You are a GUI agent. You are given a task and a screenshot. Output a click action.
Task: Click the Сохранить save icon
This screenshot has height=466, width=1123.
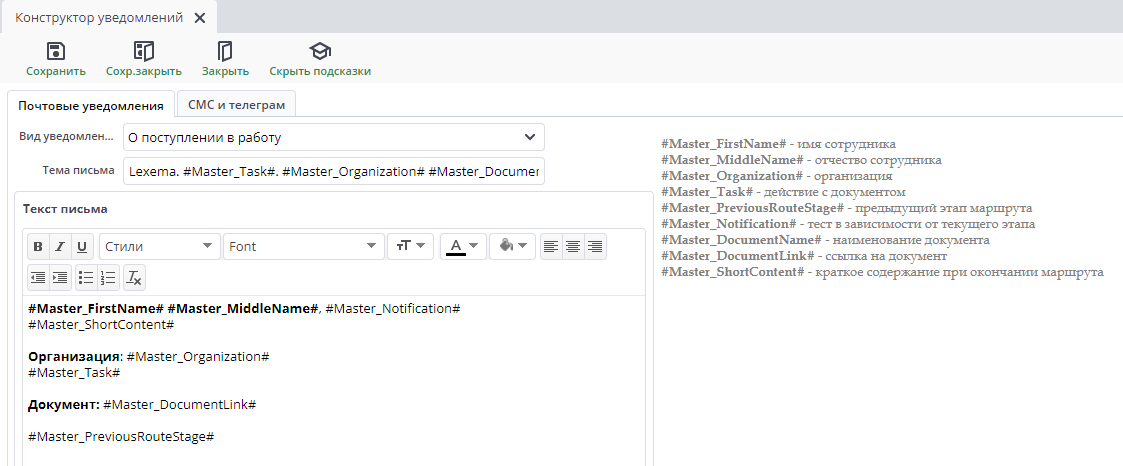56,51
